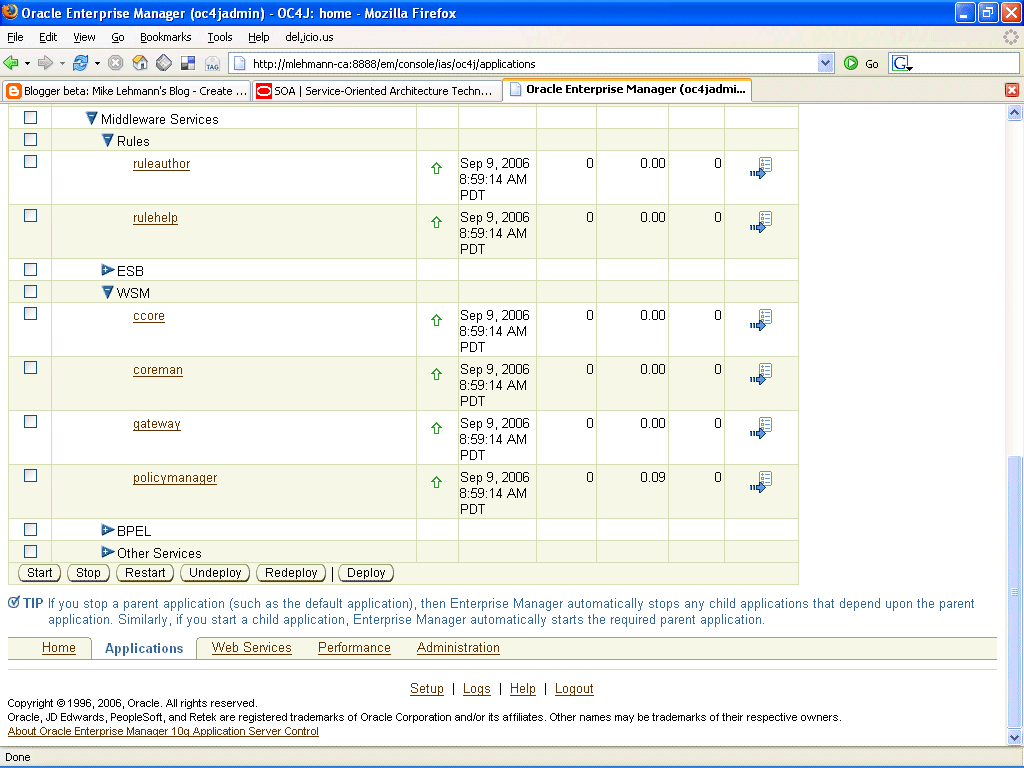Go back with the green back arrow

click(x=11, y=63)
